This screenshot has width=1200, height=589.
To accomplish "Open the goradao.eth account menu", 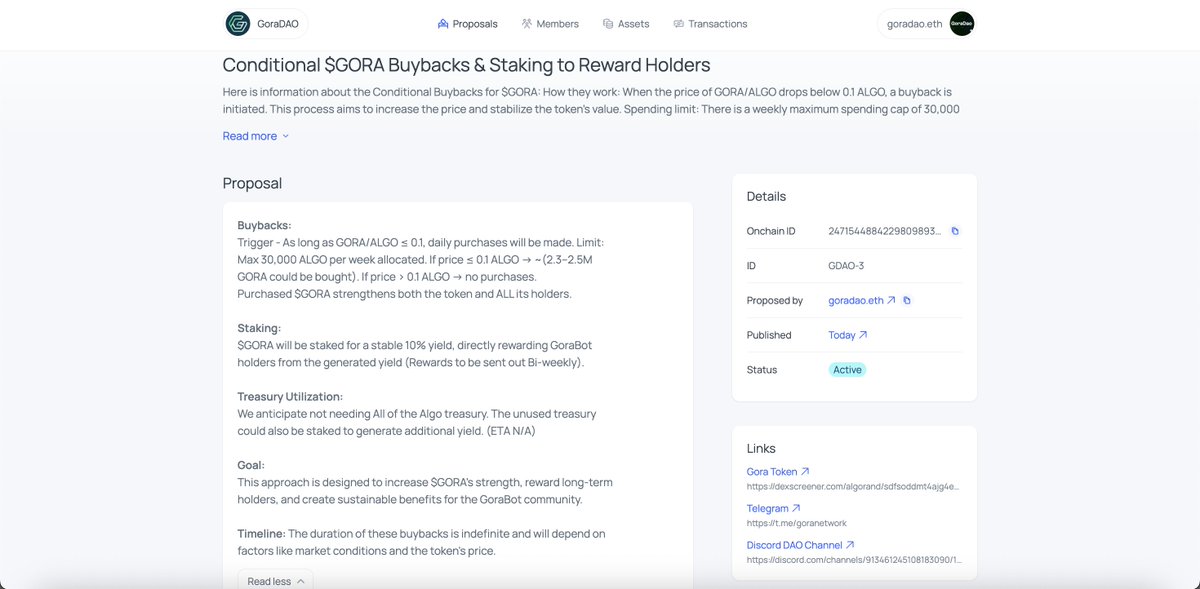I will (926, 23).
